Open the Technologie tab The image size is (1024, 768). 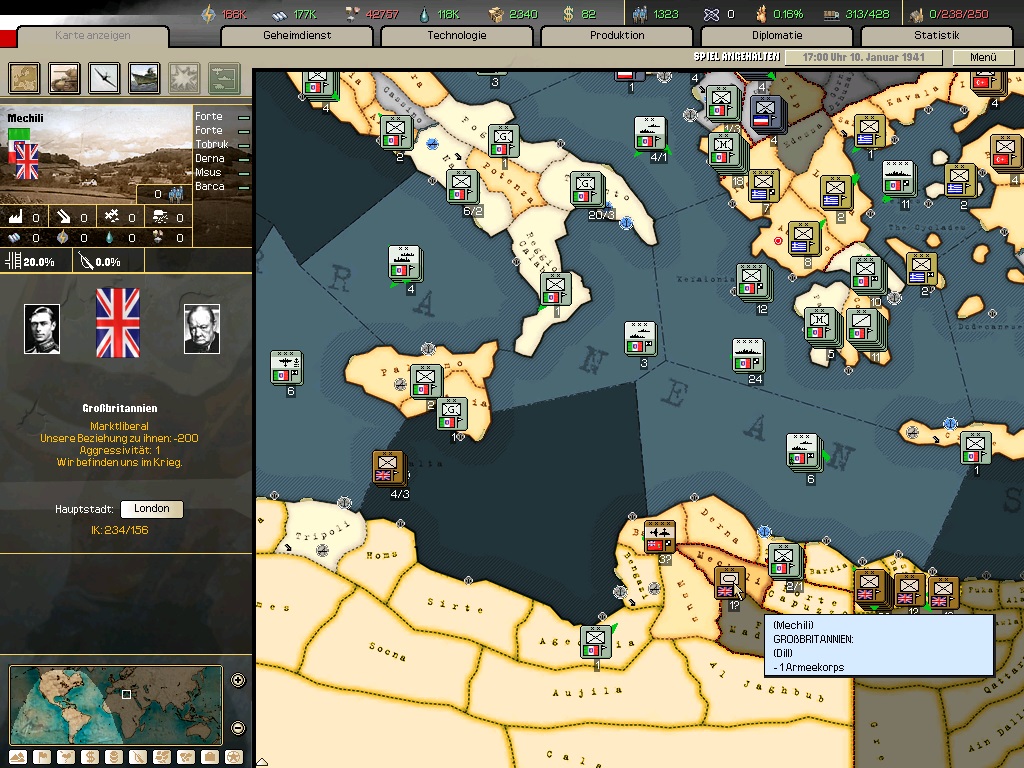coord(457,36)
